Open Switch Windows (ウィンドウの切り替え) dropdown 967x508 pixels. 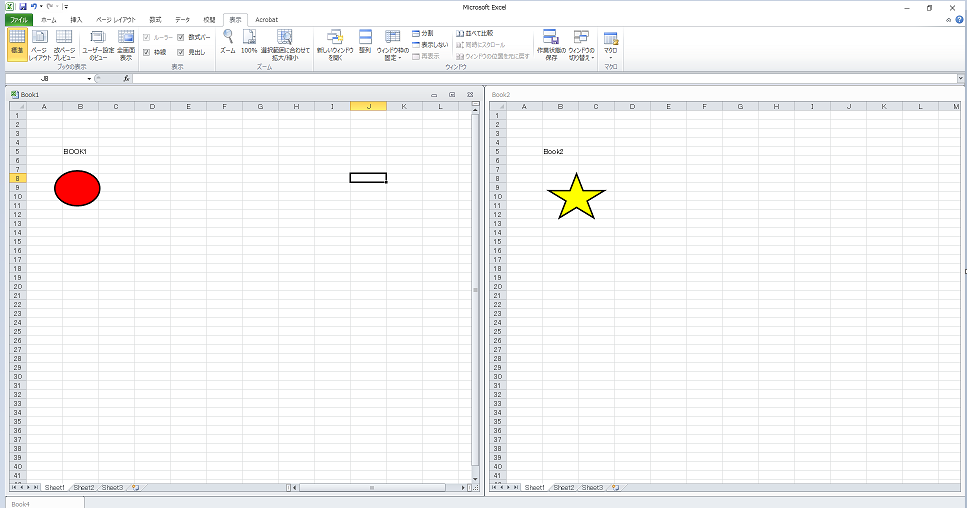coord(581,44)
